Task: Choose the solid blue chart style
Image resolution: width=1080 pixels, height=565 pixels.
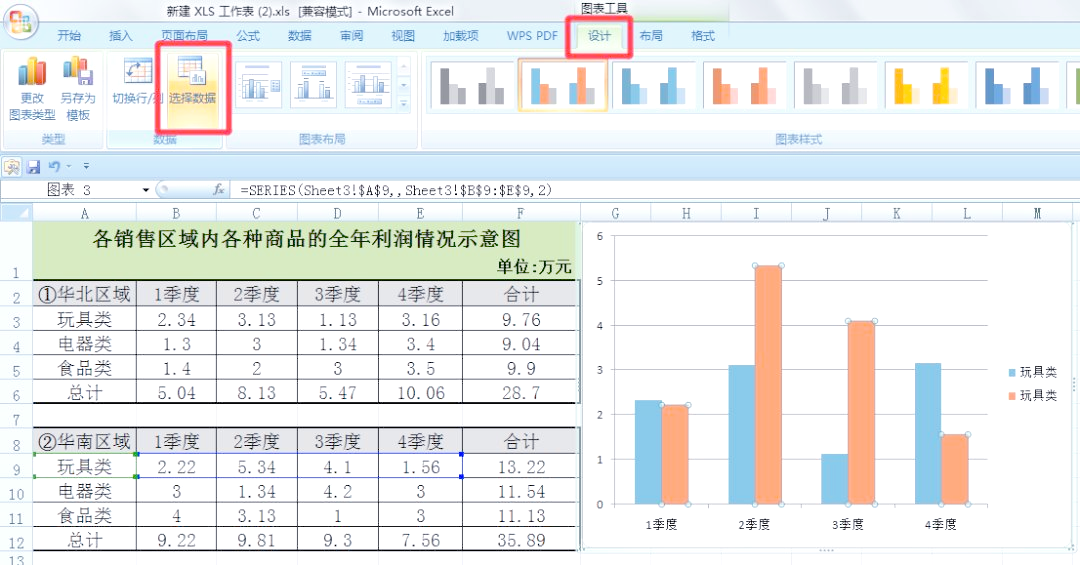Action: tap(654, 86)
